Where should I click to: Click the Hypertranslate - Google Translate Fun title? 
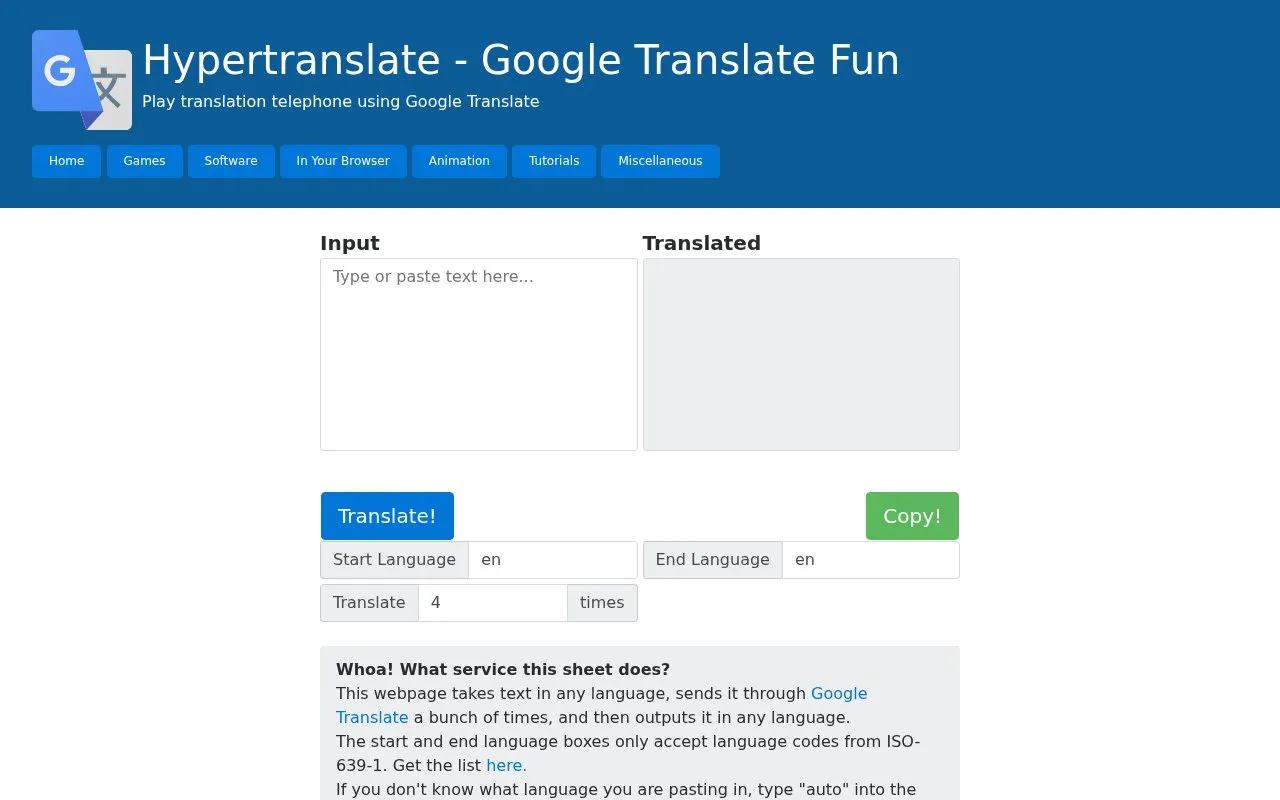[x=521, y=60]
